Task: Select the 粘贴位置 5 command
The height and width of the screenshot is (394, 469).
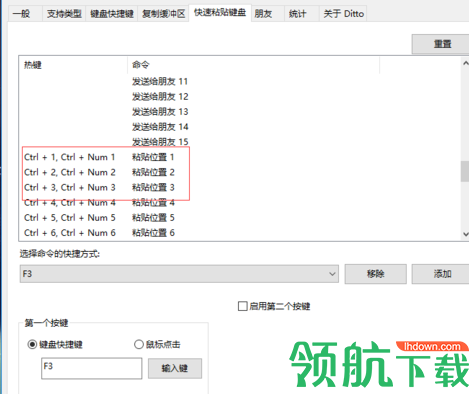Action: pyautogui.click(x=153, y=218)
